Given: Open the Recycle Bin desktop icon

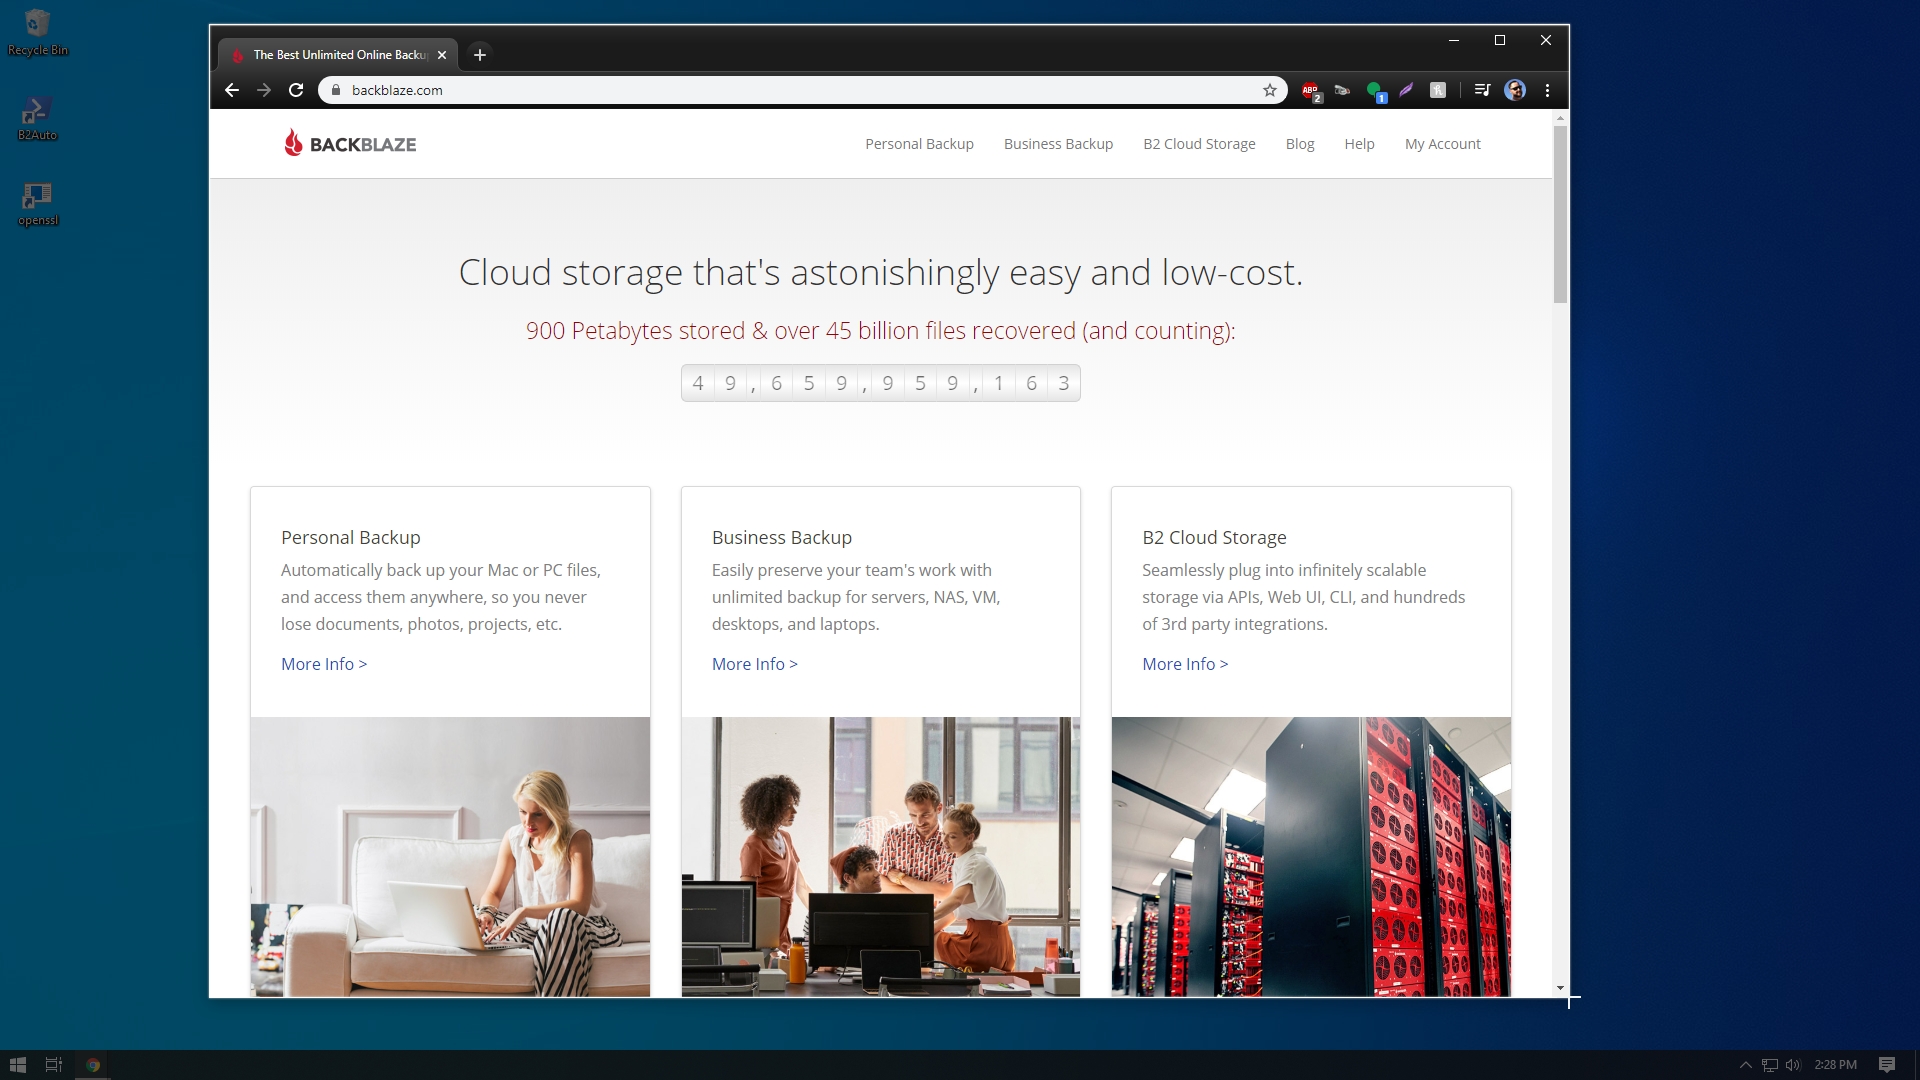Looking at the screenshot, I should coord(37,32).
